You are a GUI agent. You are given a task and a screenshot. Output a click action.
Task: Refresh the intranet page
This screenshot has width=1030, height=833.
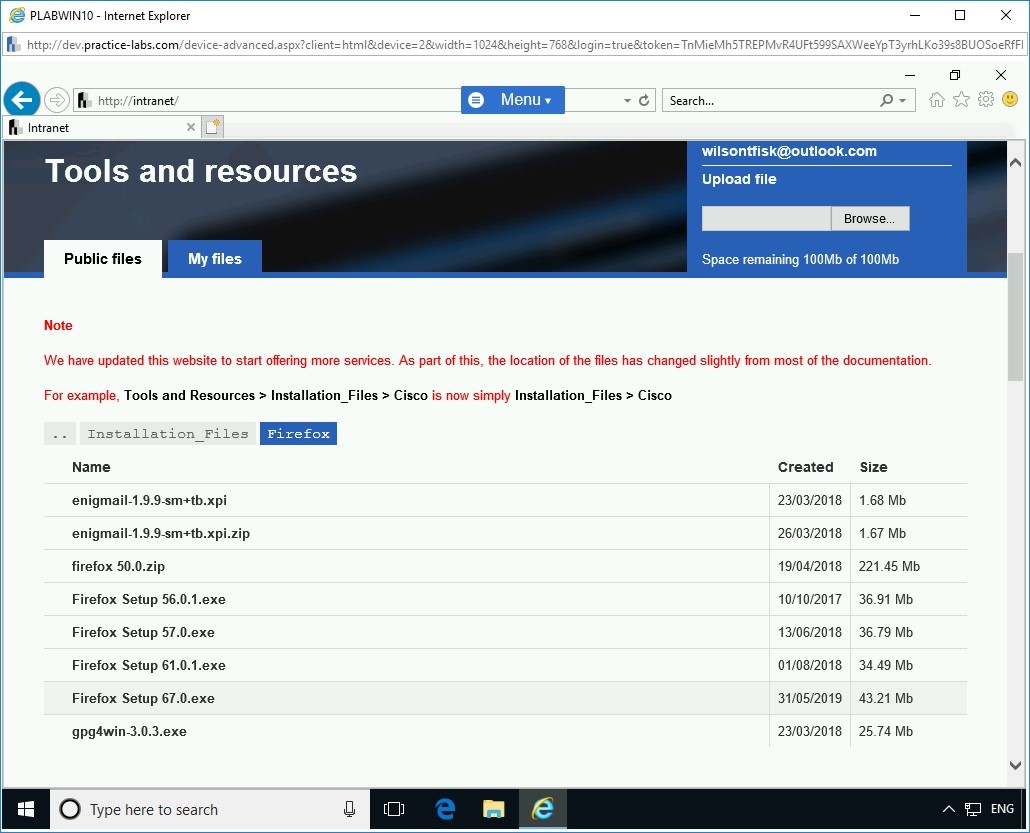(x=644, y=100)
